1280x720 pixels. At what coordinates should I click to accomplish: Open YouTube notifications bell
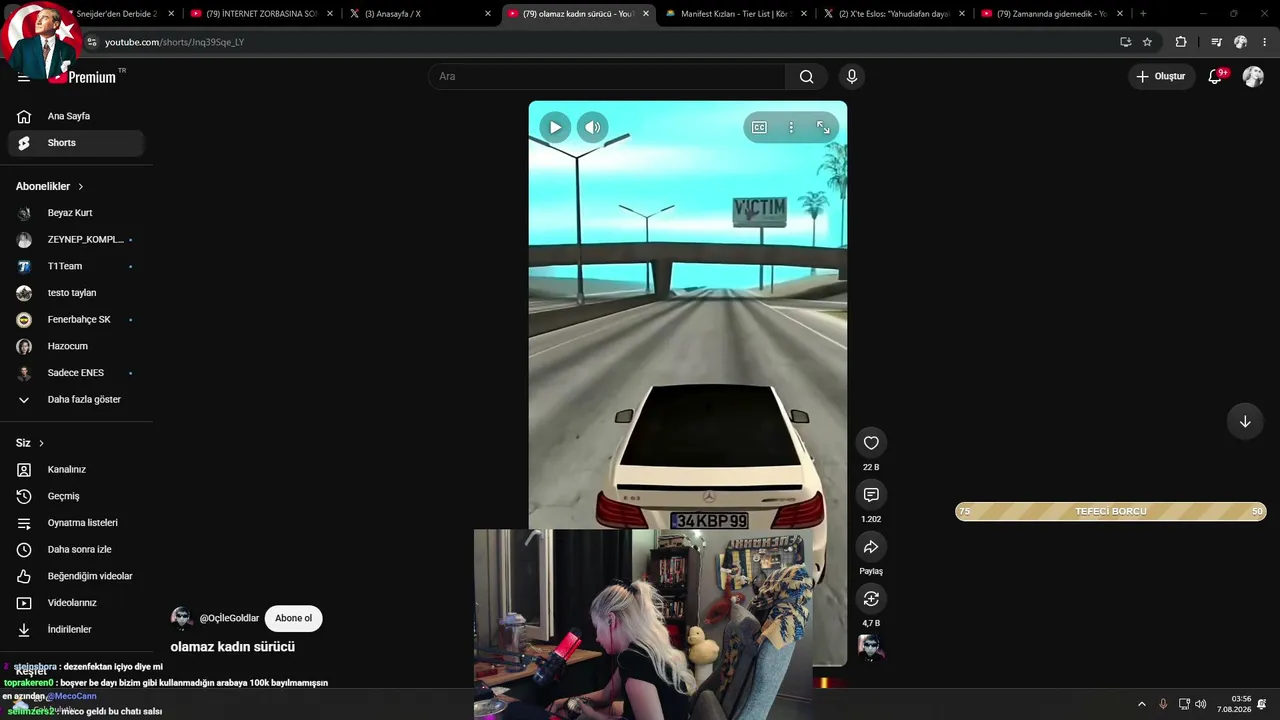[1216, 77]
